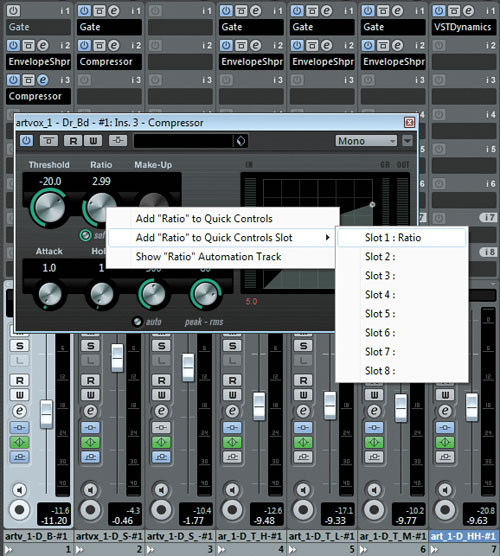Image resolution: width=500 pixels, height=556 pixels.
Task: Click the monitor speaker button on channel 3
Action: pyautogui.click(x=161, y=490)
